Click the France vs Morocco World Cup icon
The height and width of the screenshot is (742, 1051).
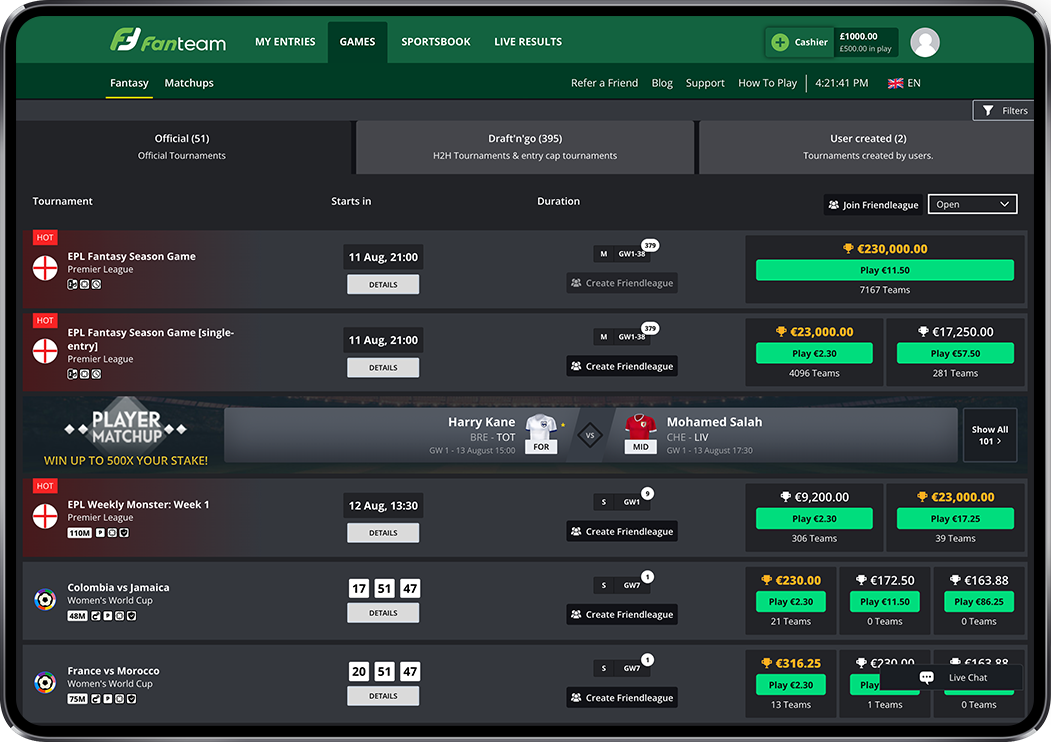click(45, 682)
